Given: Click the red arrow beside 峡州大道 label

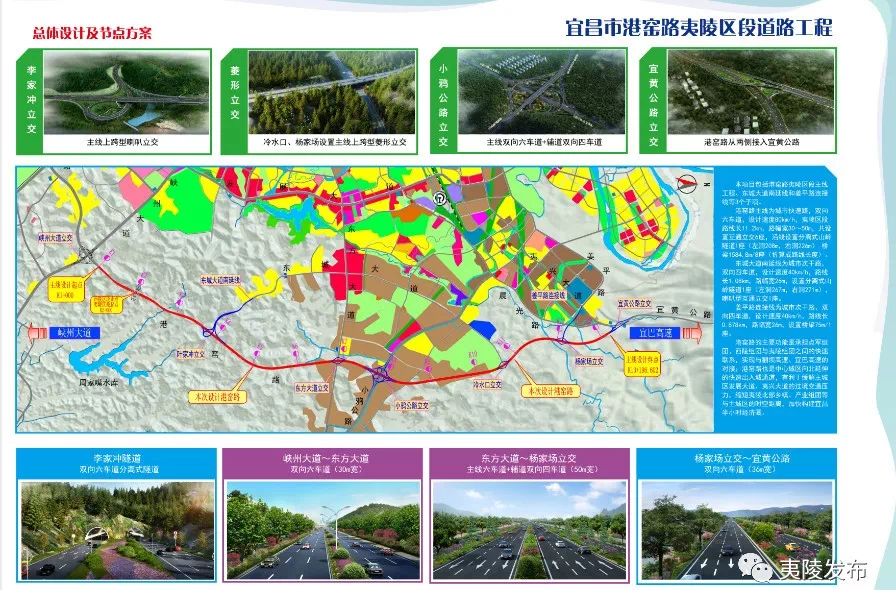Looking at the screenshot, I should (x=35, y=333).
